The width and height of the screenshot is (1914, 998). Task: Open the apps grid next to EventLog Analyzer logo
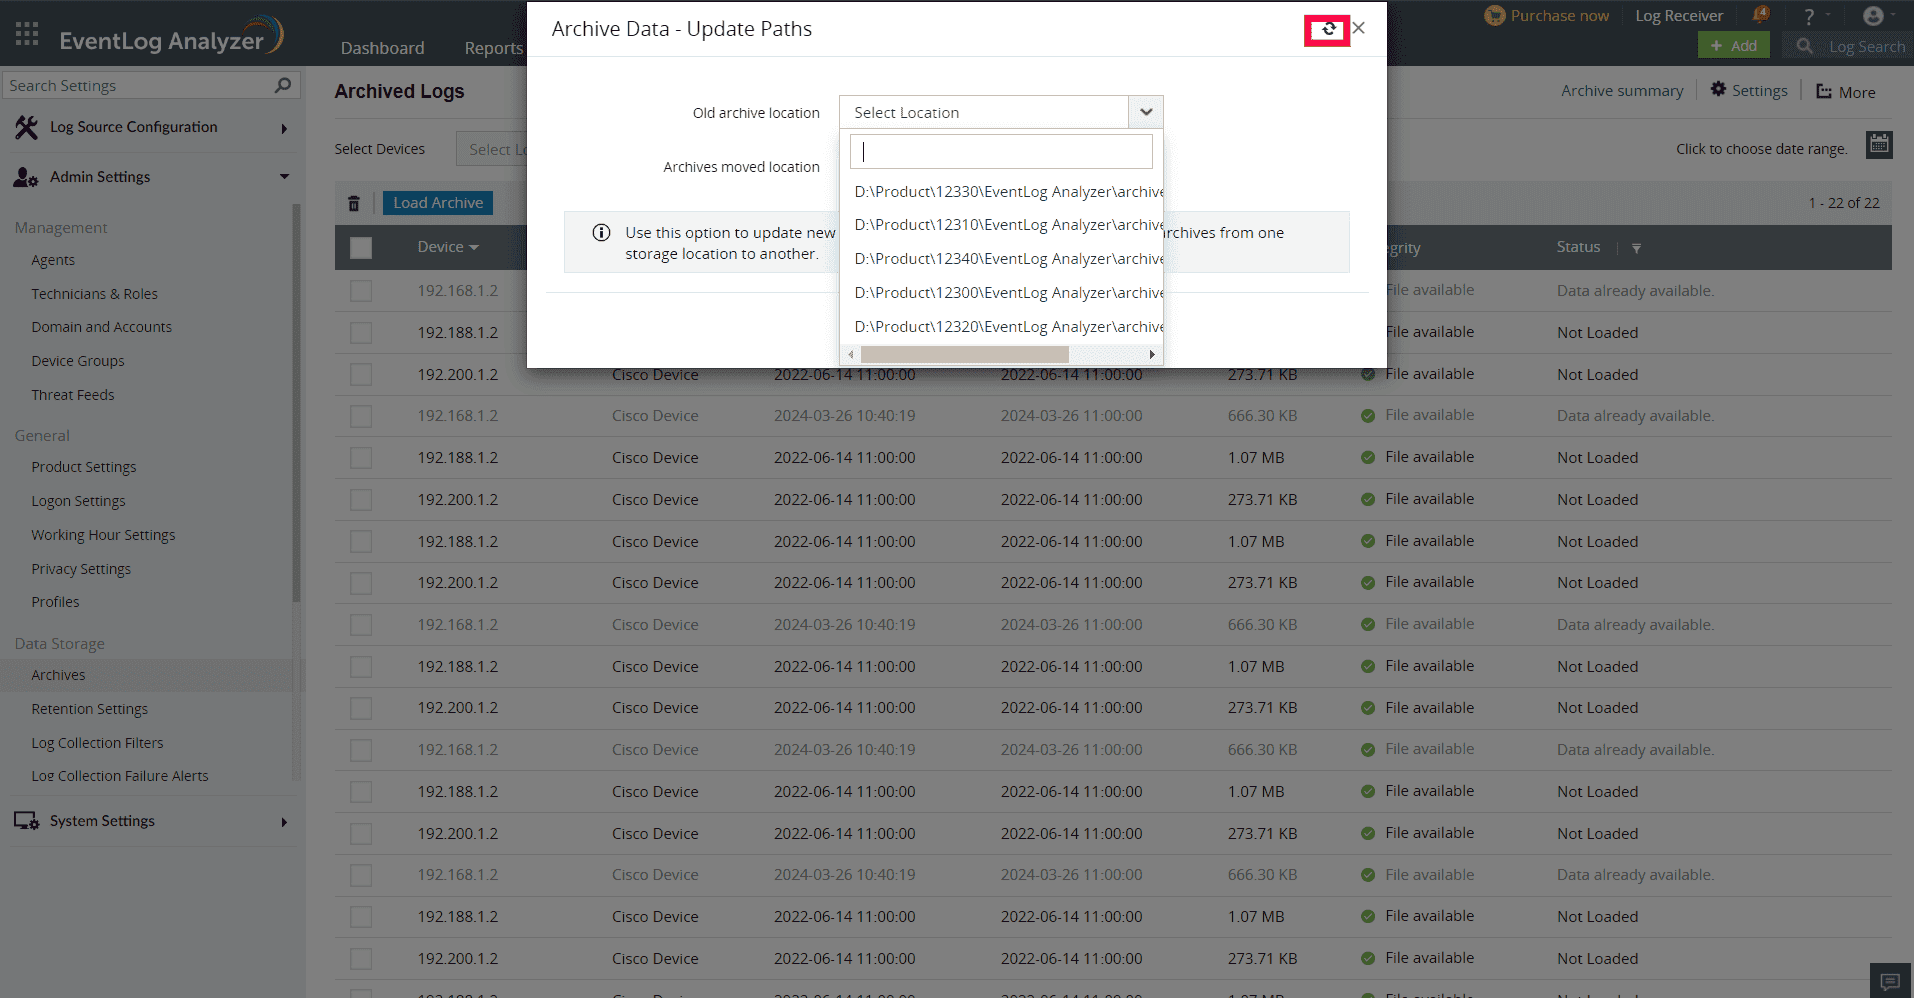click(x=26, y=33)
